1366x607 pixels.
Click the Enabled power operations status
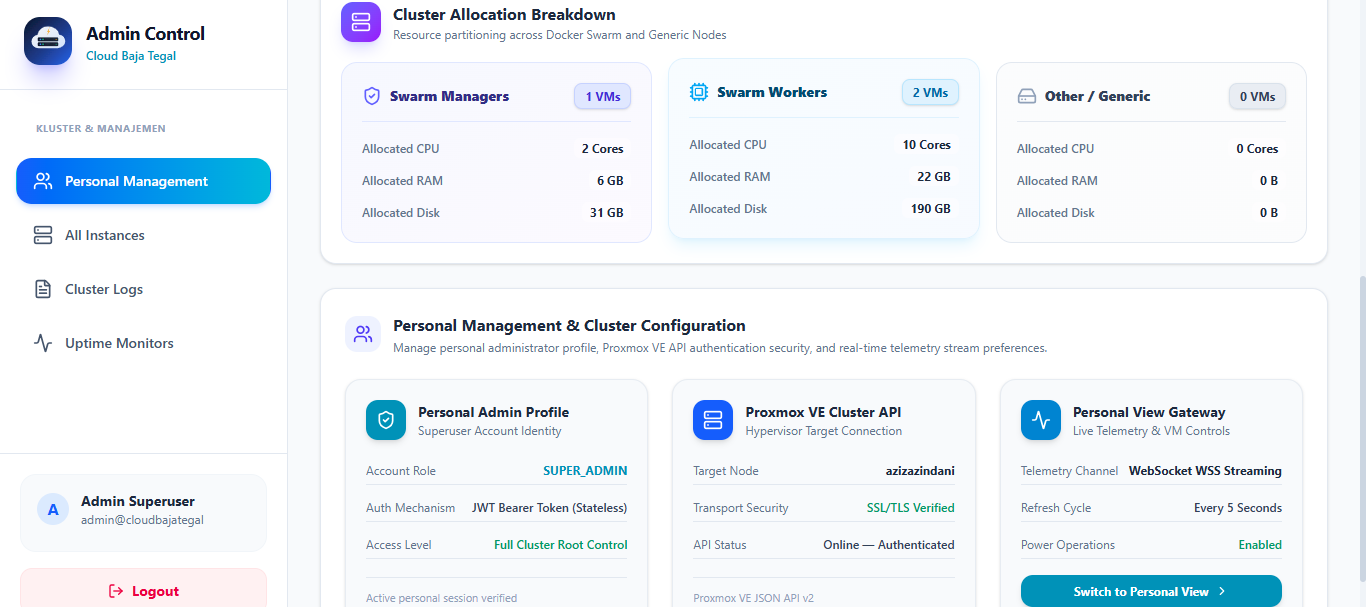point(1260,545)
